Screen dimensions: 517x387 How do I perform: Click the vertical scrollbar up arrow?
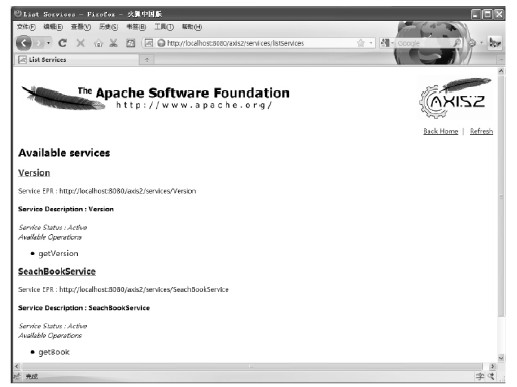tap(501, 71)
